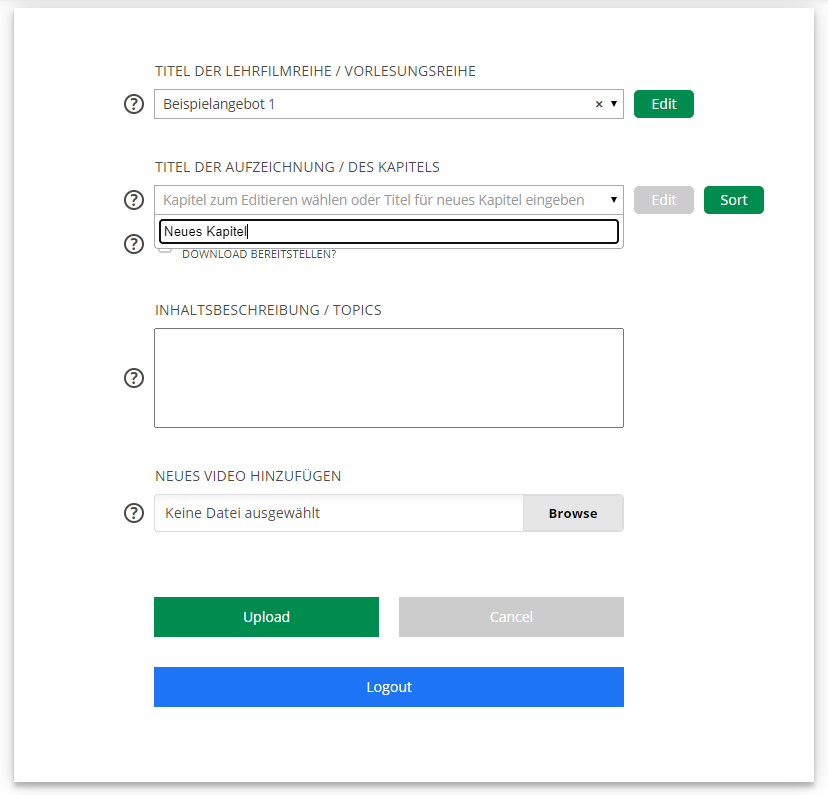The height and width of the screenshot is (795, 828).
Task: Click the Sort button
Action: (x=733, y=200)
